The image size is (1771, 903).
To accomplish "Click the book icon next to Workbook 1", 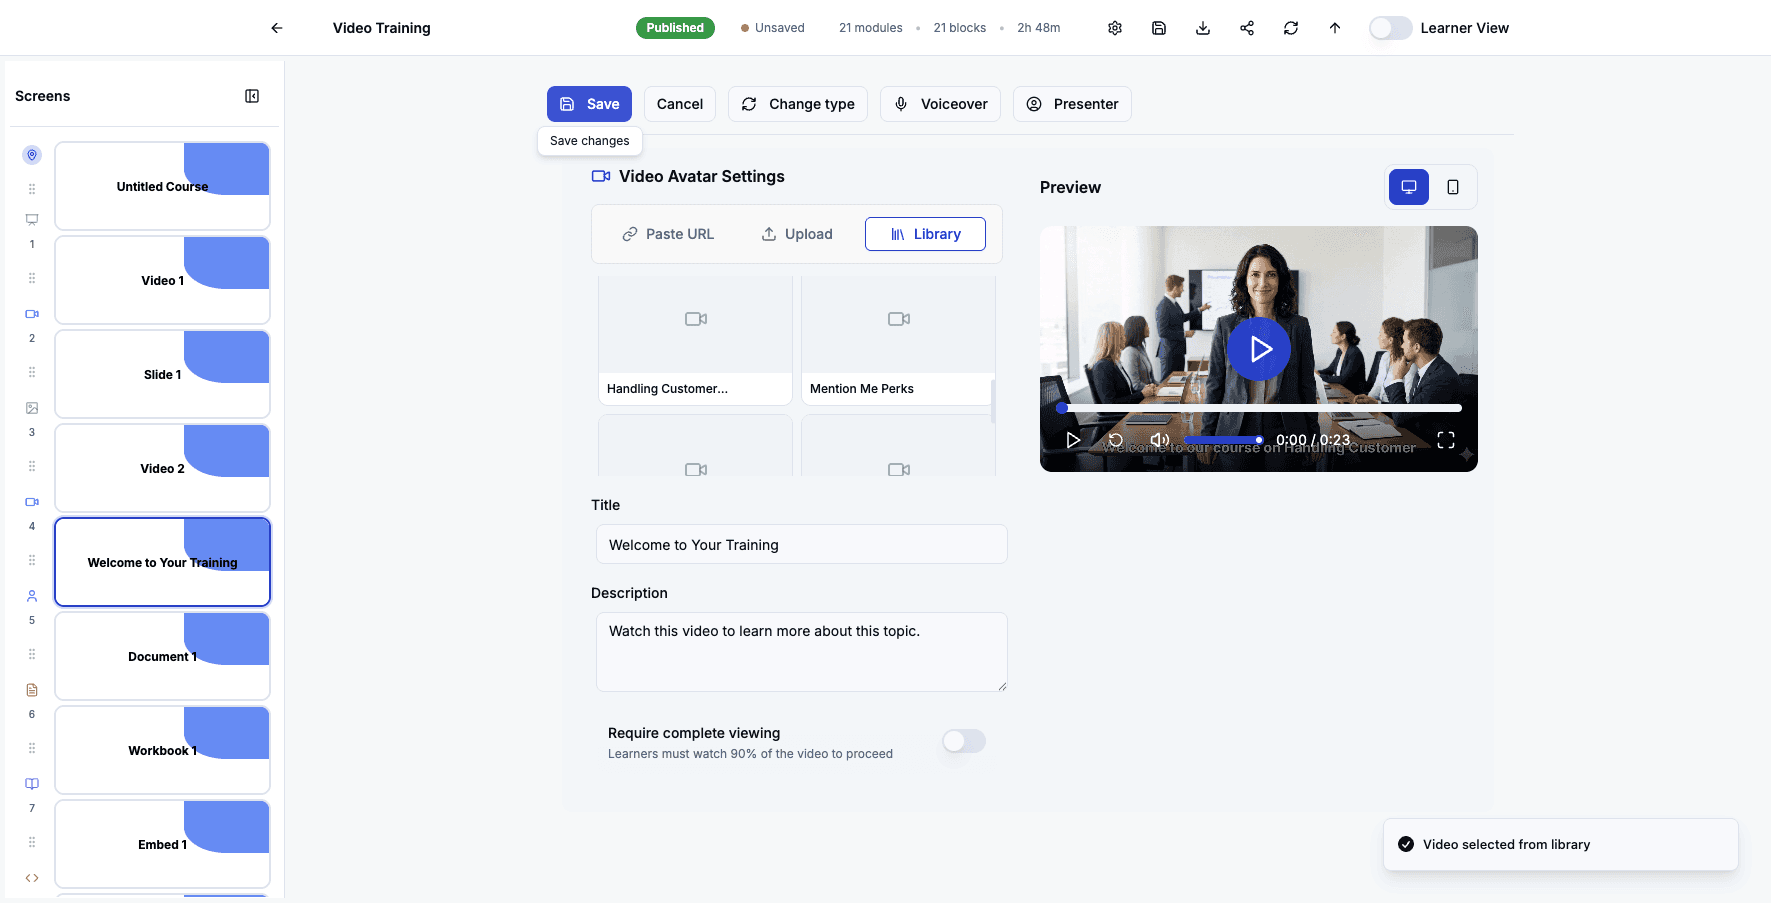I will 31,783.
